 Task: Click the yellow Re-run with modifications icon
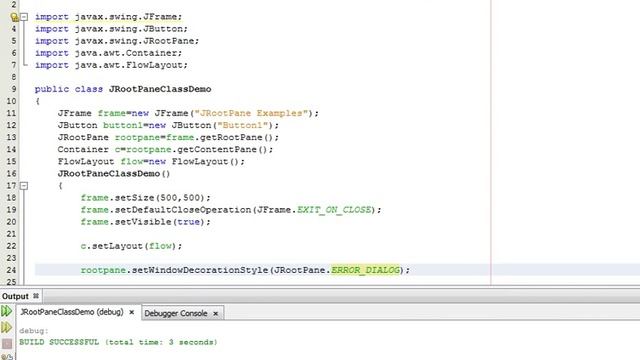(7, 327)
